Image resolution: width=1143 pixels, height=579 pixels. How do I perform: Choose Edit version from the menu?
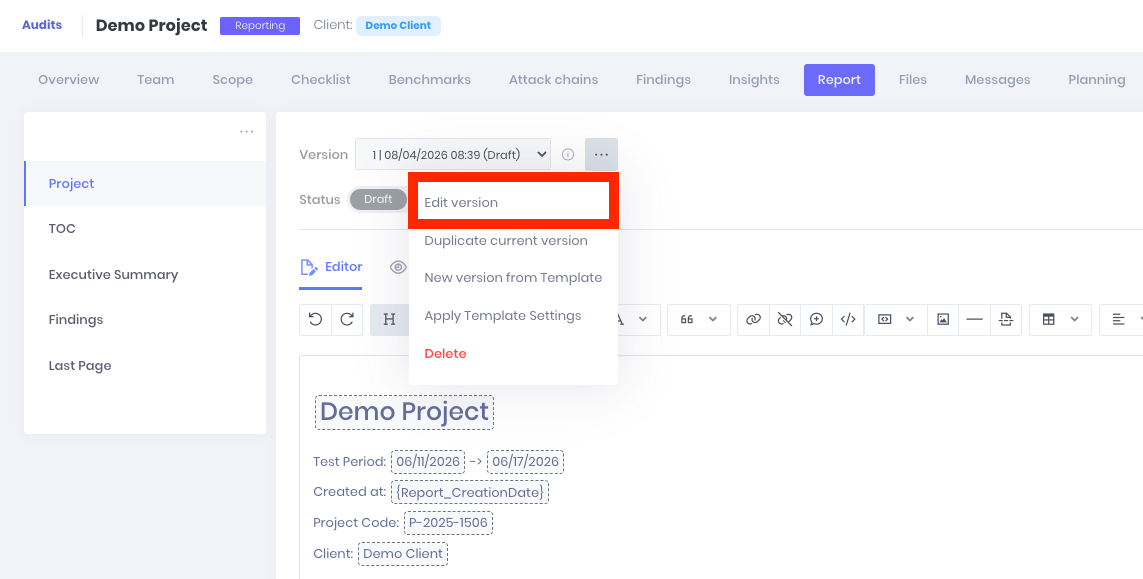(x=512, y=203)
